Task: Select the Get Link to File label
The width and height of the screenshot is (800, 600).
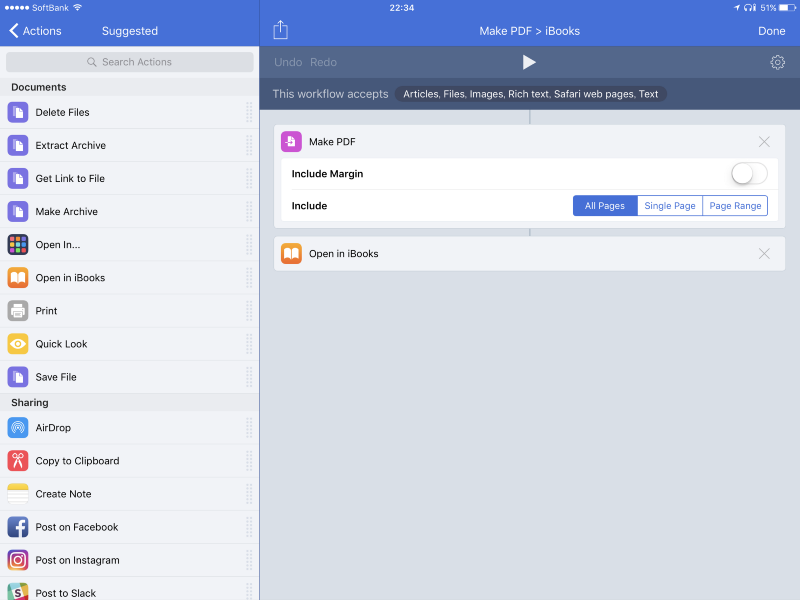Action: click(70, 179)
